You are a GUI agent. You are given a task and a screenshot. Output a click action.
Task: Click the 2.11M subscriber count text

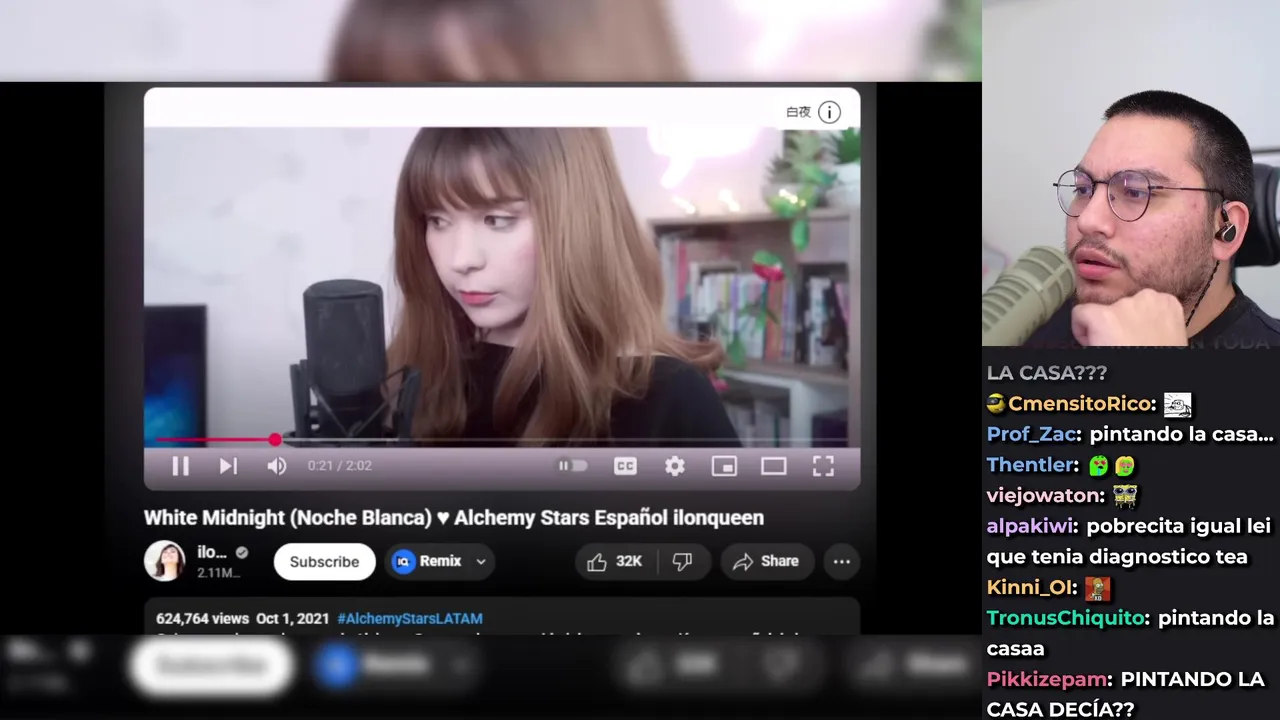(x=218, y=573)
